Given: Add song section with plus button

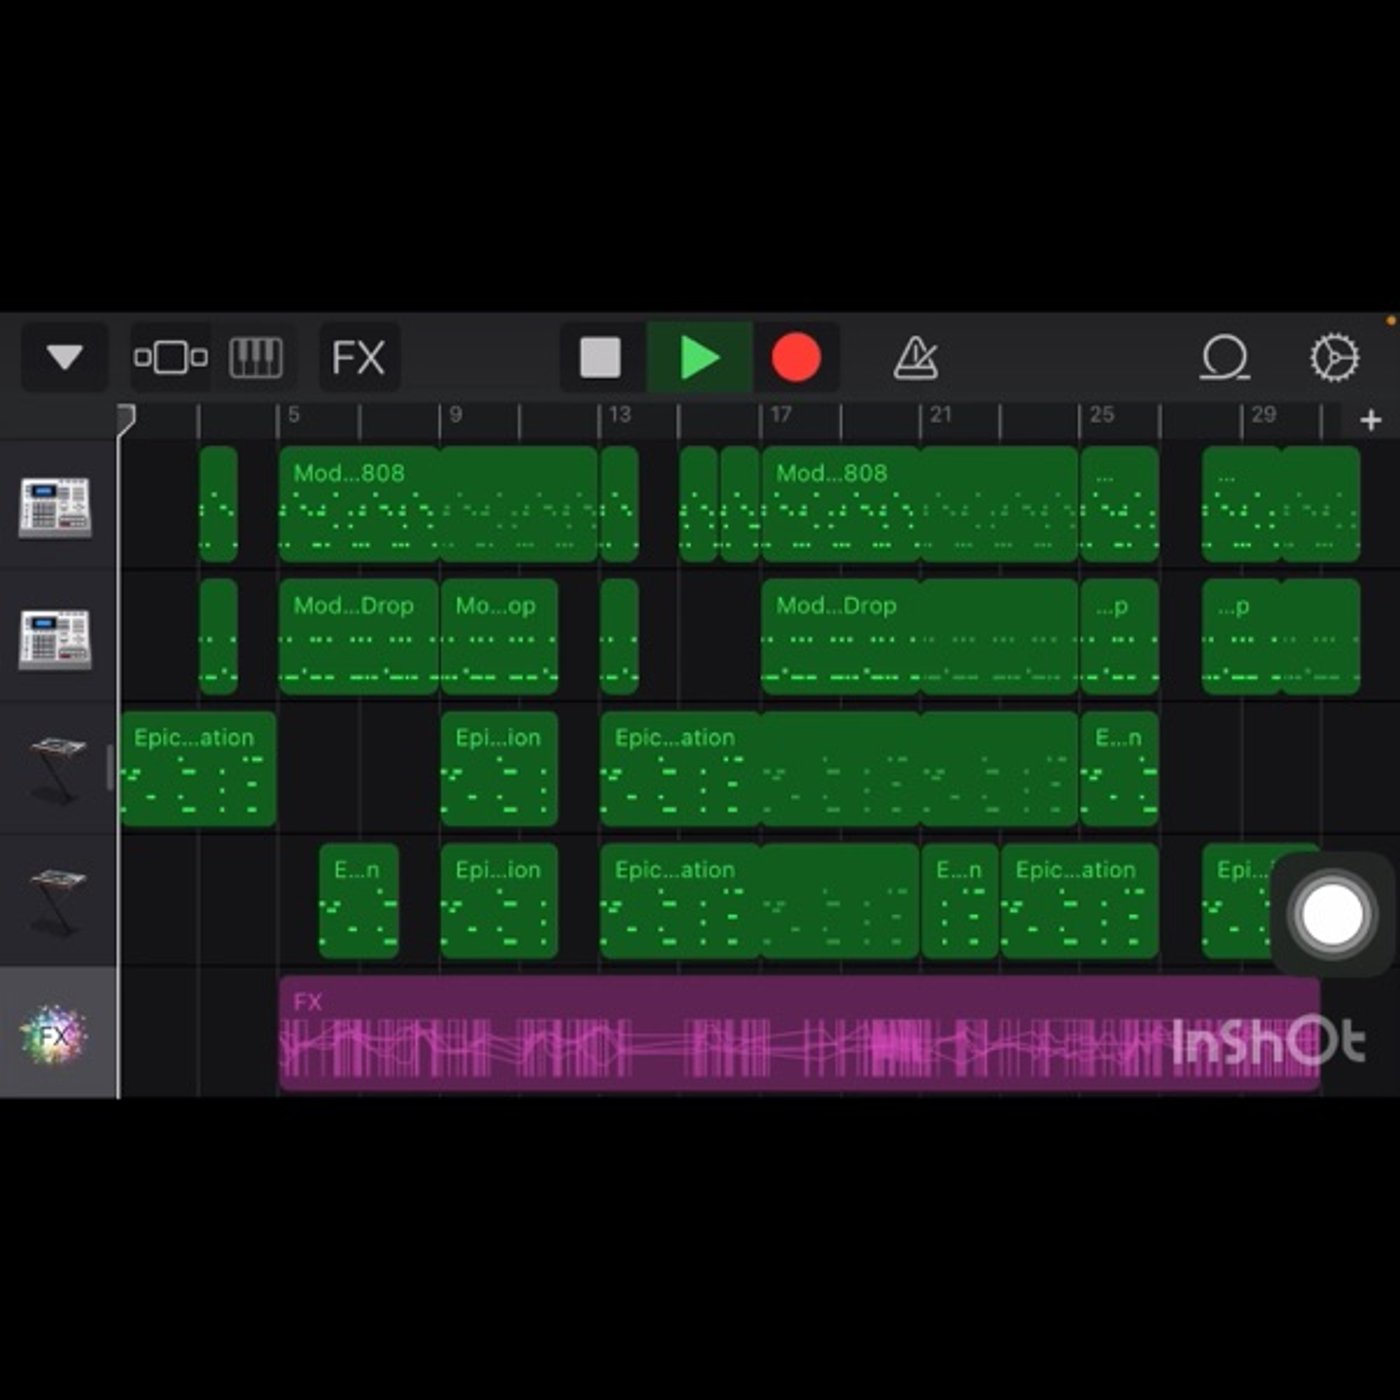Looking at the screenshot, I should [1371, 420].
